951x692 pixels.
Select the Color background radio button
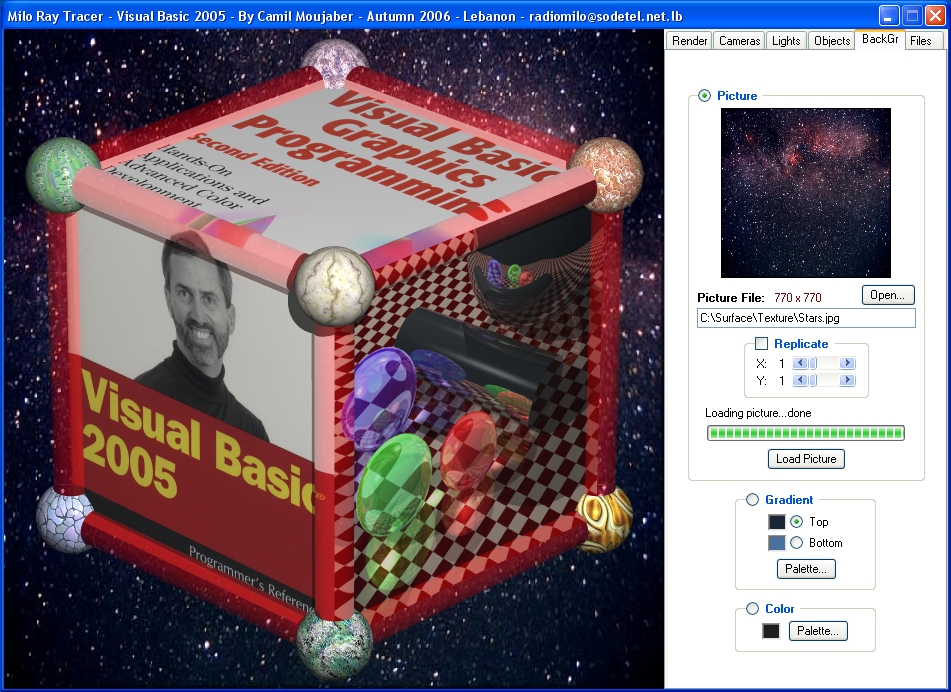pos(753,608)
